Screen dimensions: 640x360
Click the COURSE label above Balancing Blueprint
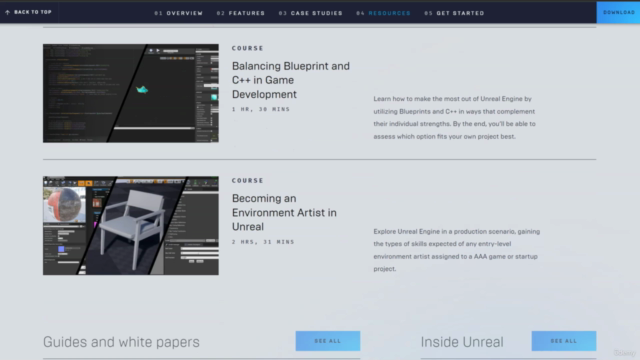pyautogui.click(x=247, y=48)
